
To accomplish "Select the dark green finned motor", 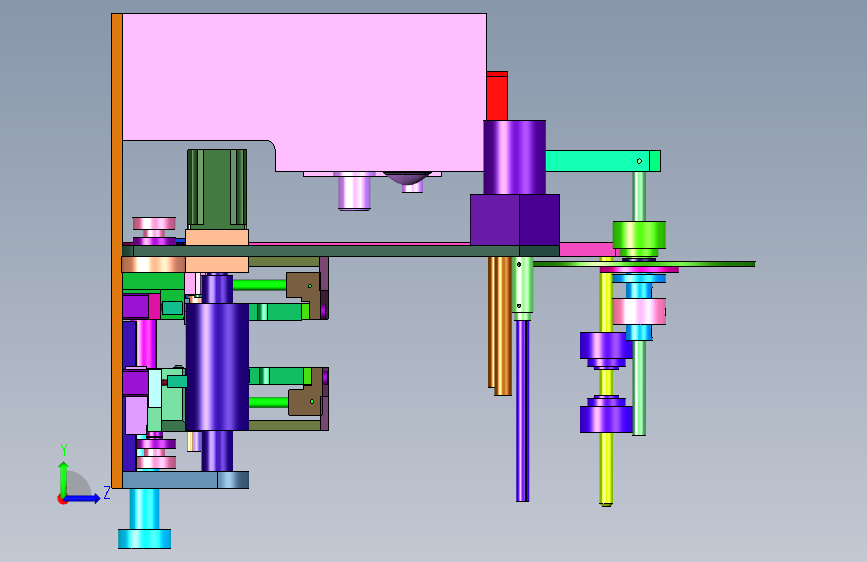I will [217, 189].
